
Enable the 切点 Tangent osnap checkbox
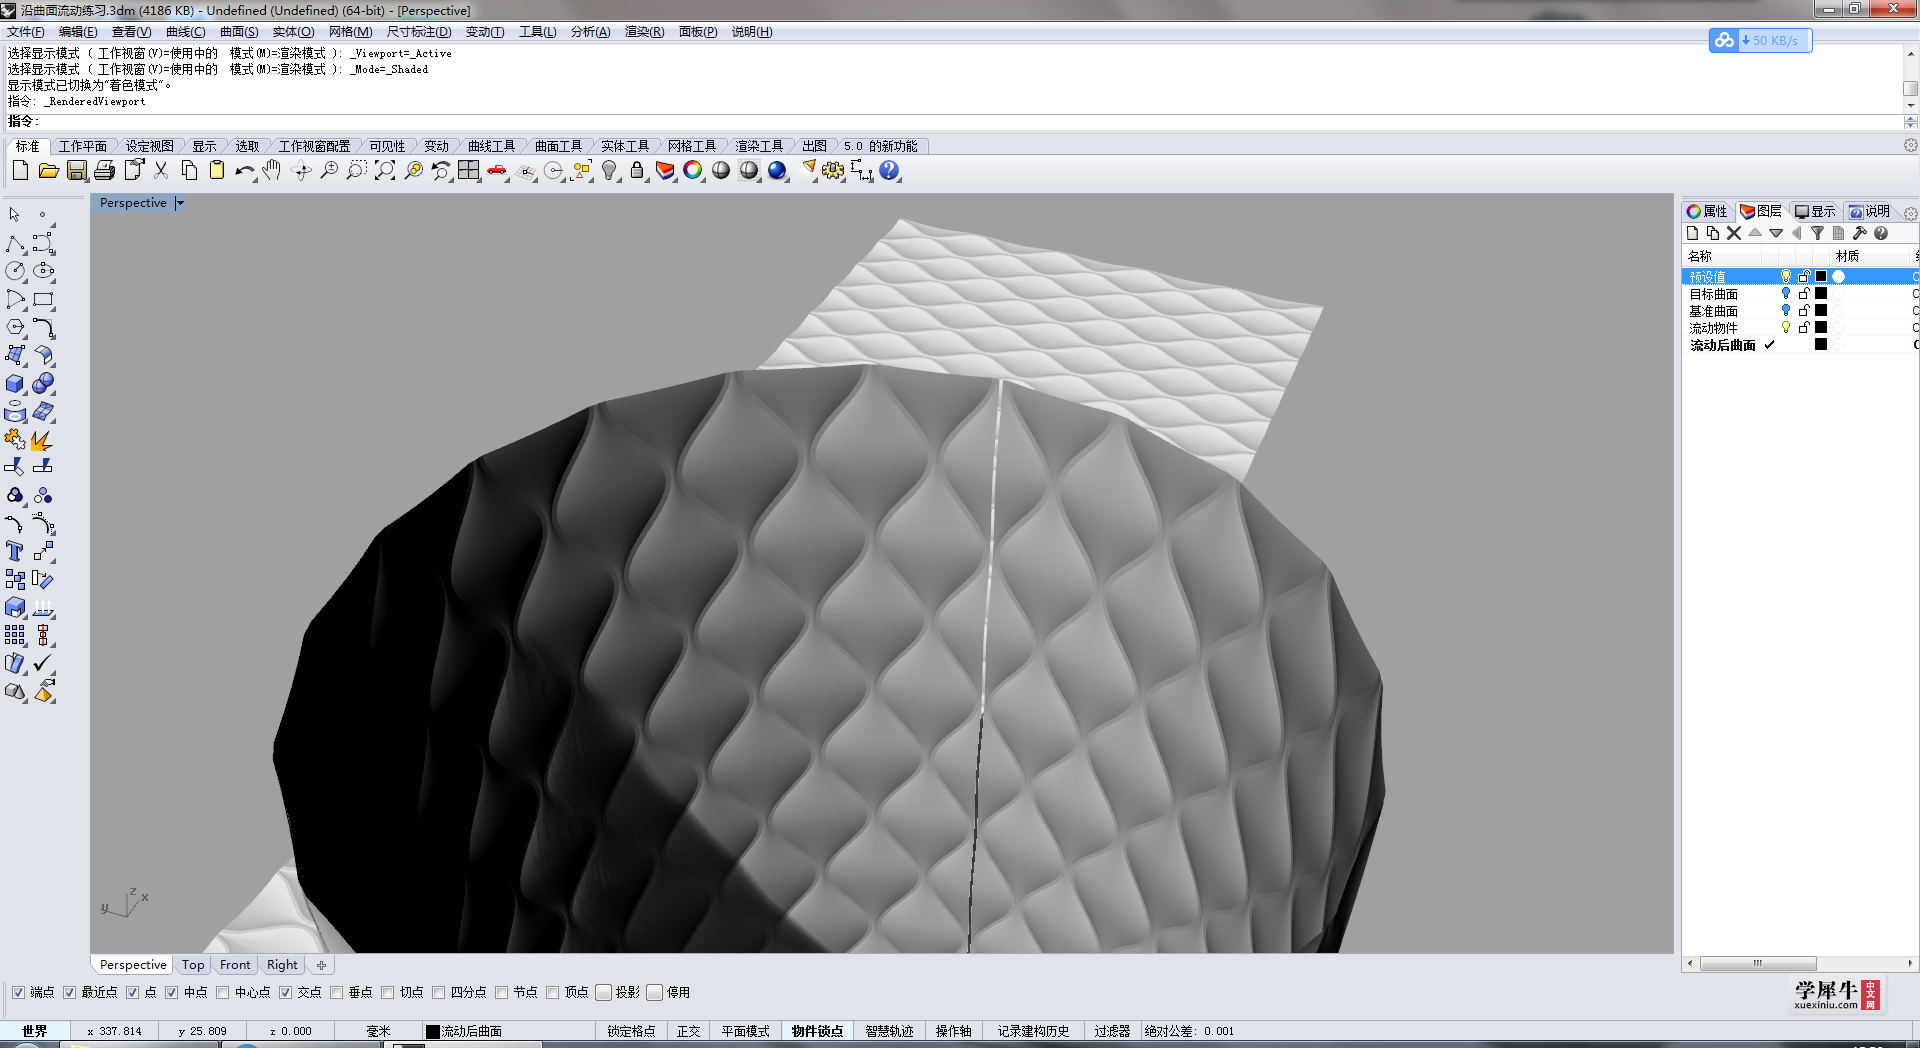coord(387,993)
